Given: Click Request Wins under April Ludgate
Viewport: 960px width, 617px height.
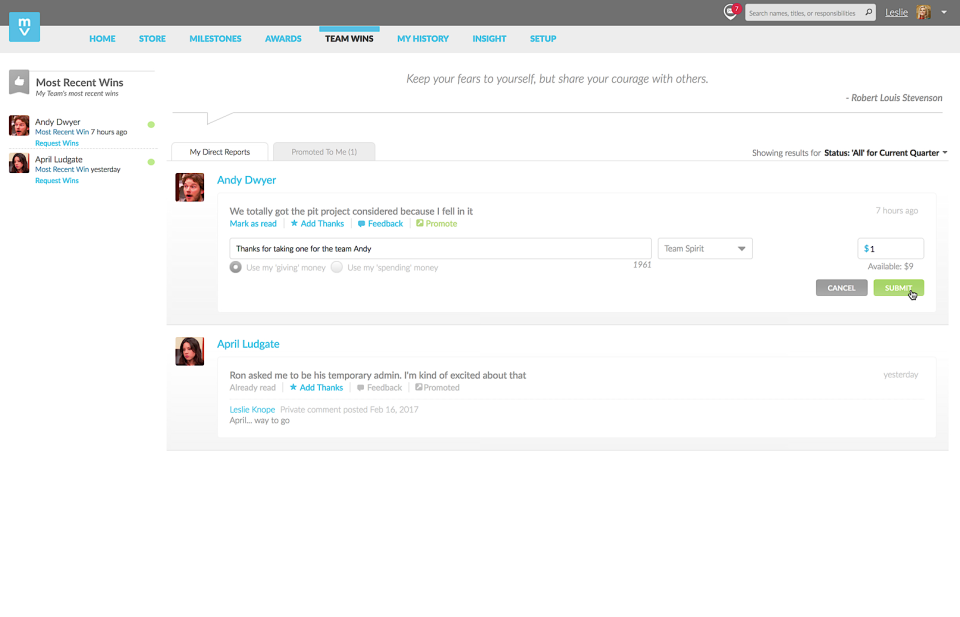Looking at the screenshot, I should pyautogui.click(x=57, y=181).
